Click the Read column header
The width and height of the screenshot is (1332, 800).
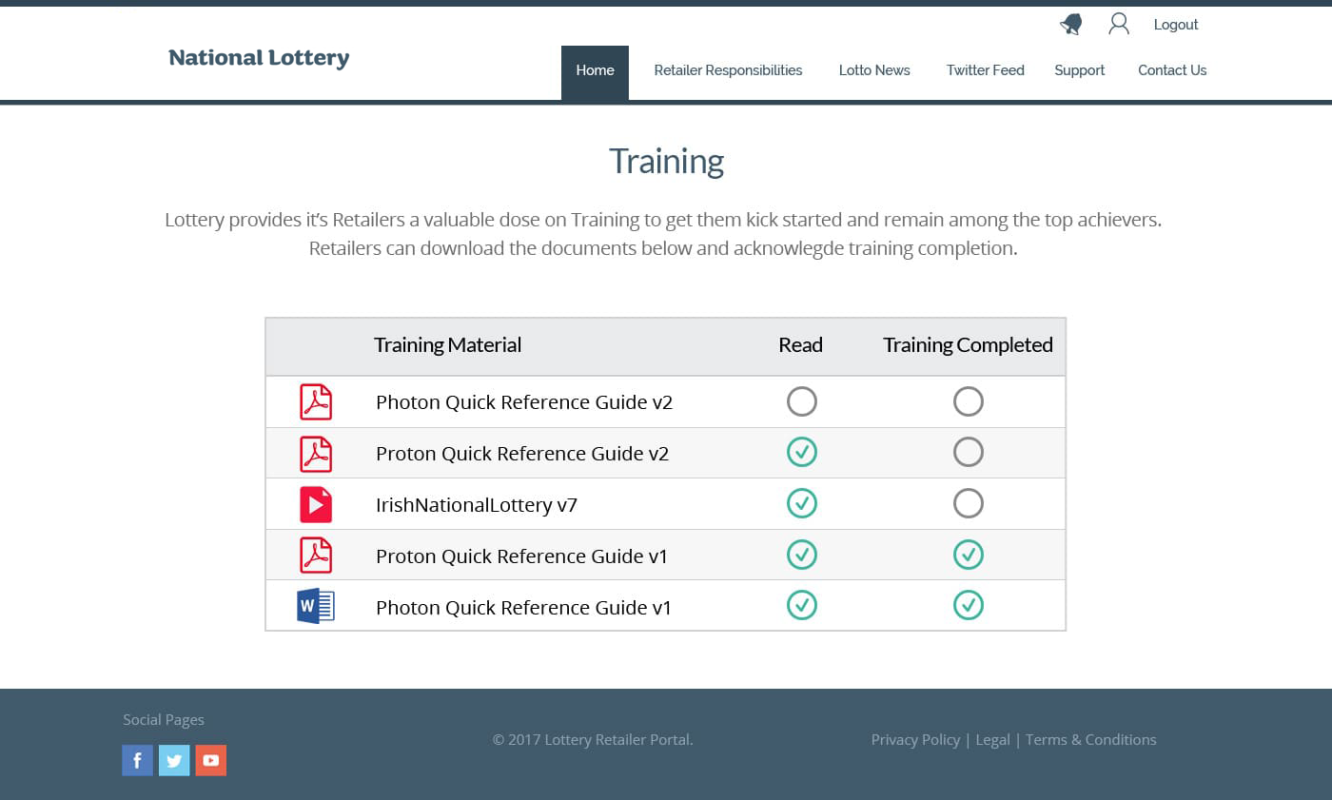801,345
